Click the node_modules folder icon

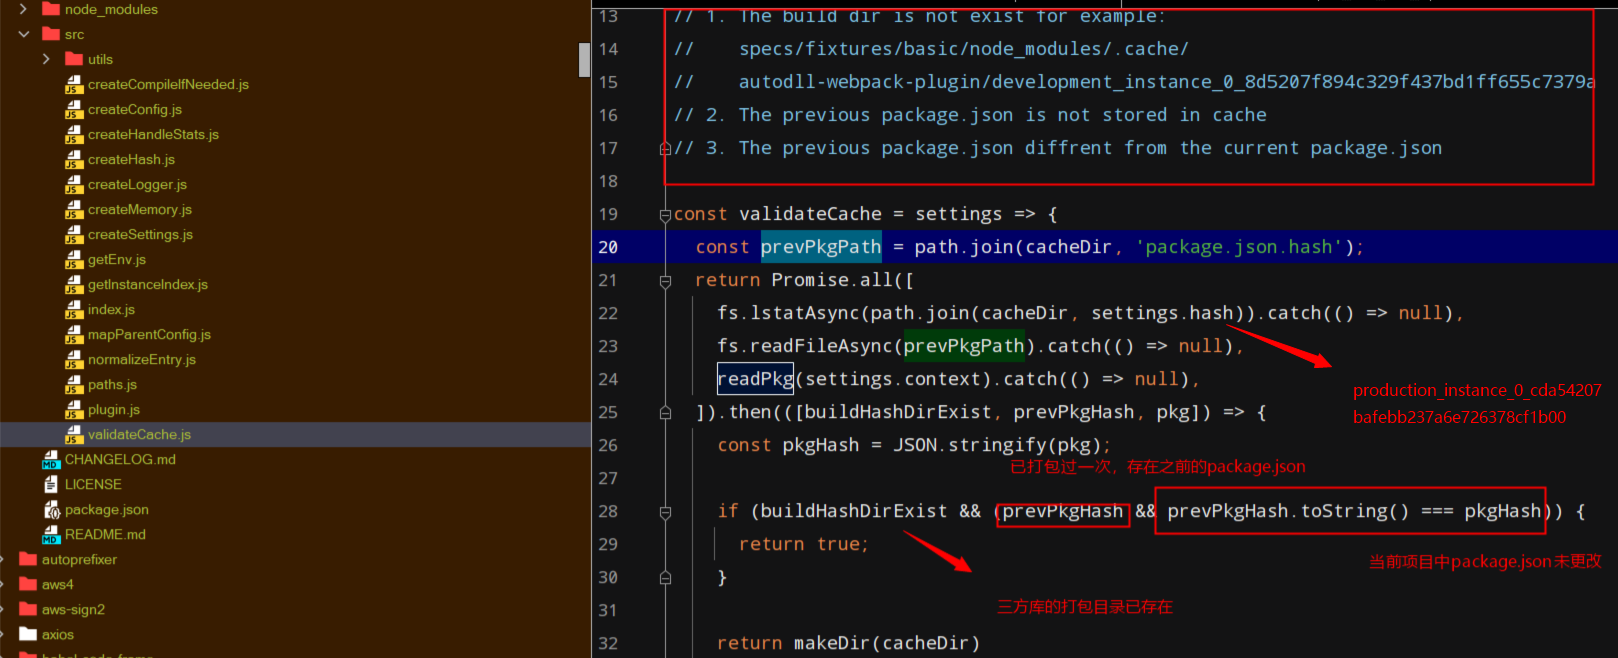pyautogui.click(x=51, y=9)
